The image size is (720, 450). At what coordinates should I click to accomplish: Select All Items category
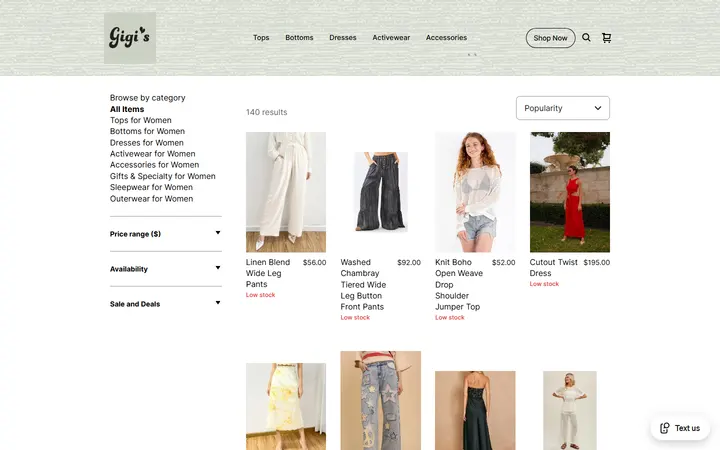pyautogui.click(x=127, y=109)
